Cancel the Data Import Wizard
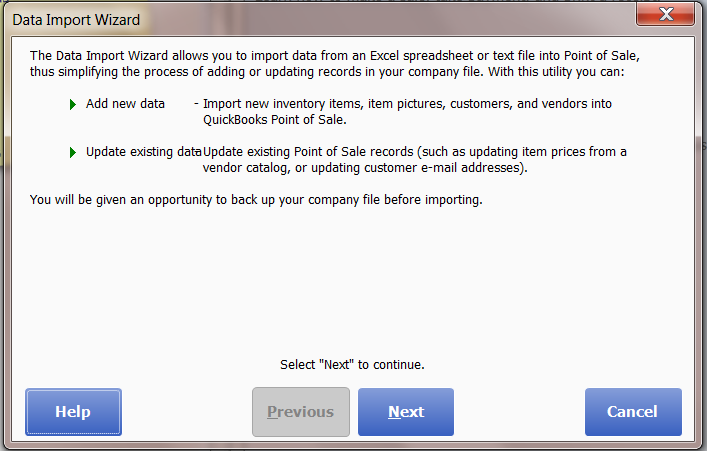This screenshot has height=451, width=707. (633, 412)
